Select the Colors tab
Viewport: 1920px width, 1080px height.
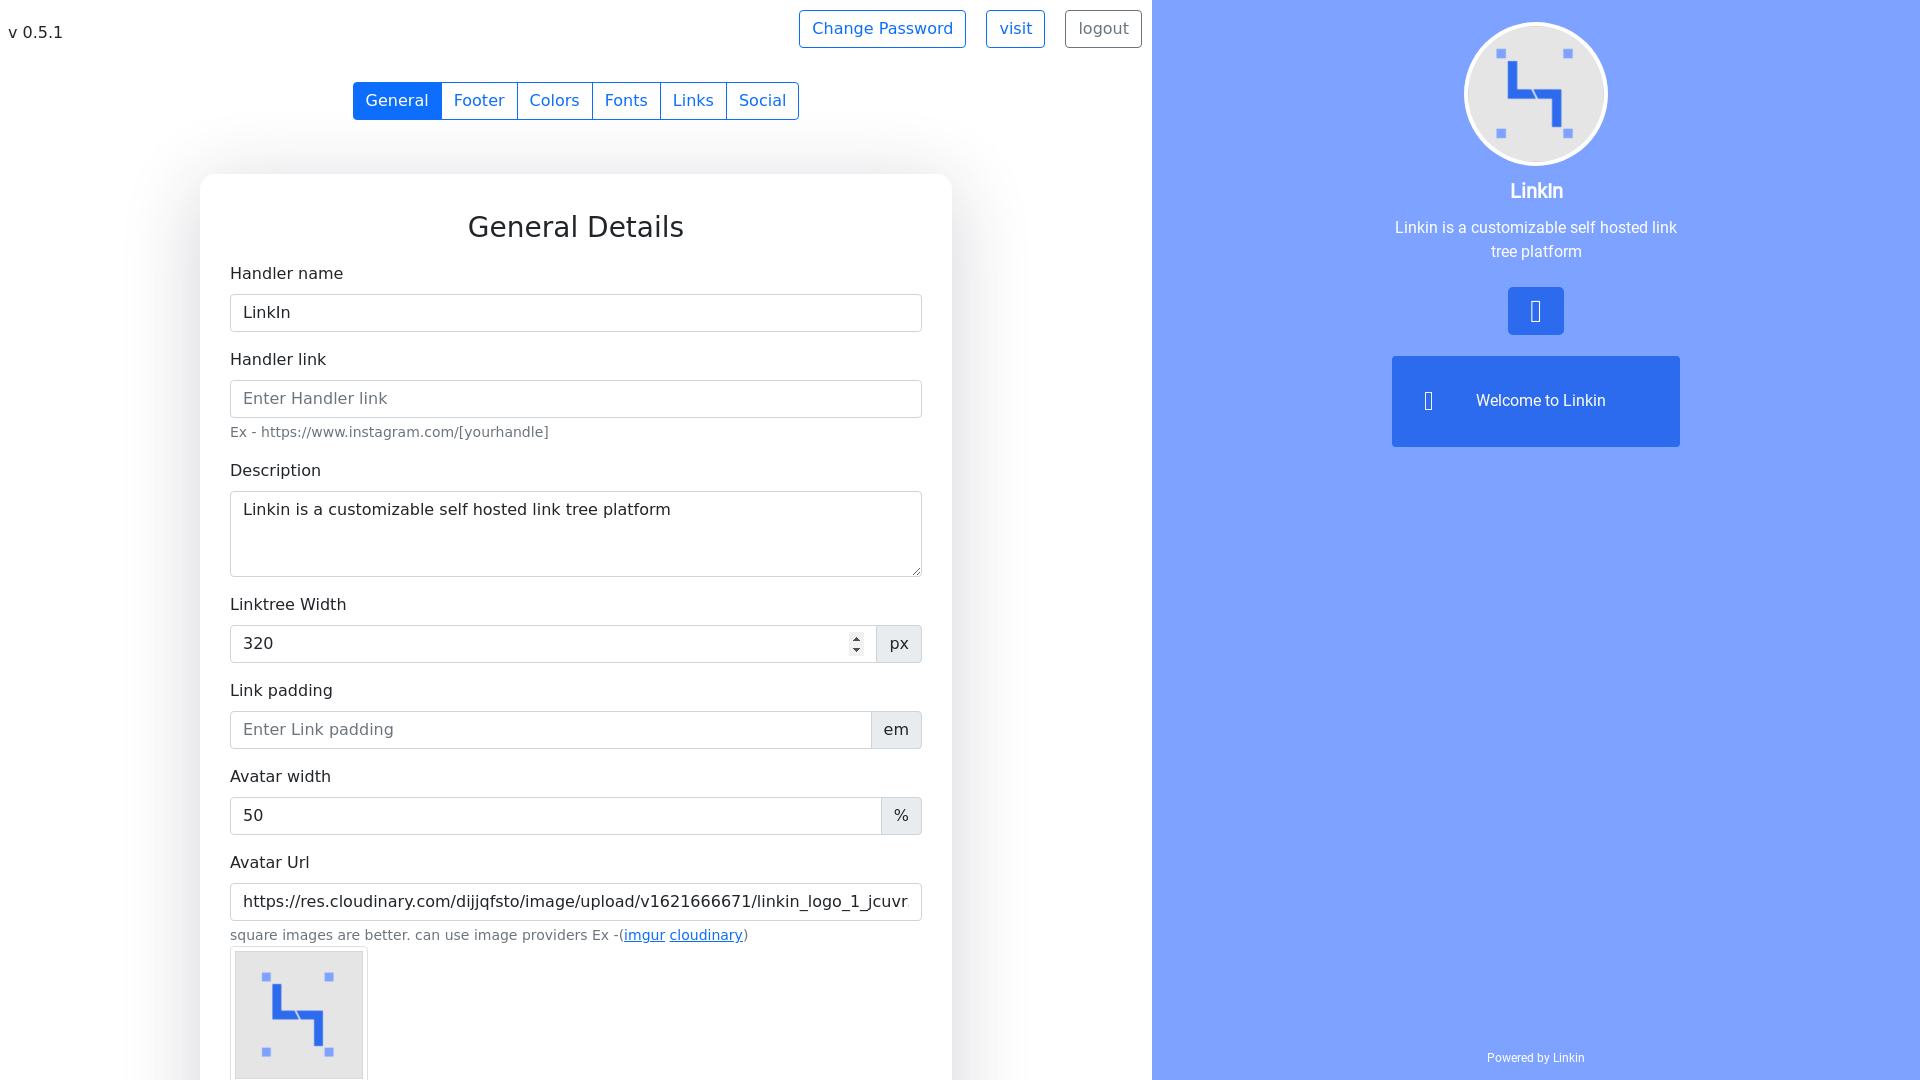pyautogui.click(x=554, y=100)
